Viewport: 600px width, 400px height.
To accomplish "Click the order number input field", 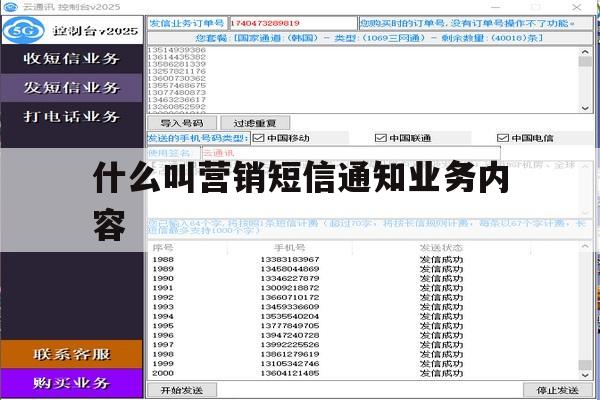I will pos(293,23).
